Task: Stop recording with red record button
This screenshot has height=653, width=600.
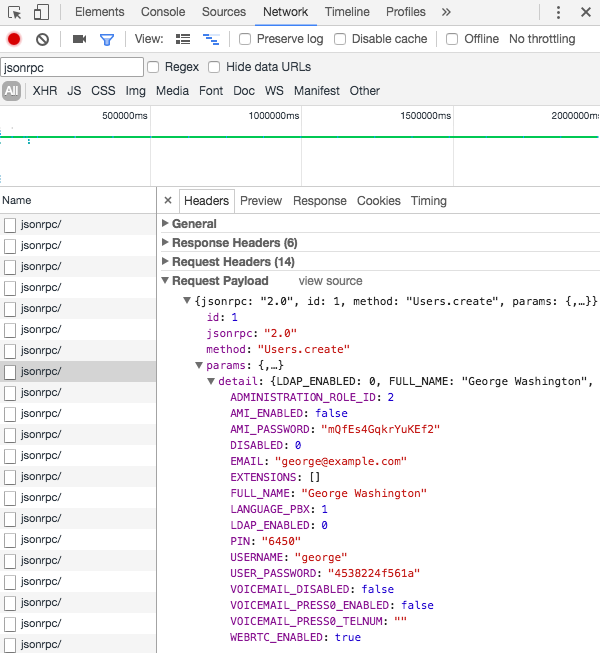Action: point(14,39)
